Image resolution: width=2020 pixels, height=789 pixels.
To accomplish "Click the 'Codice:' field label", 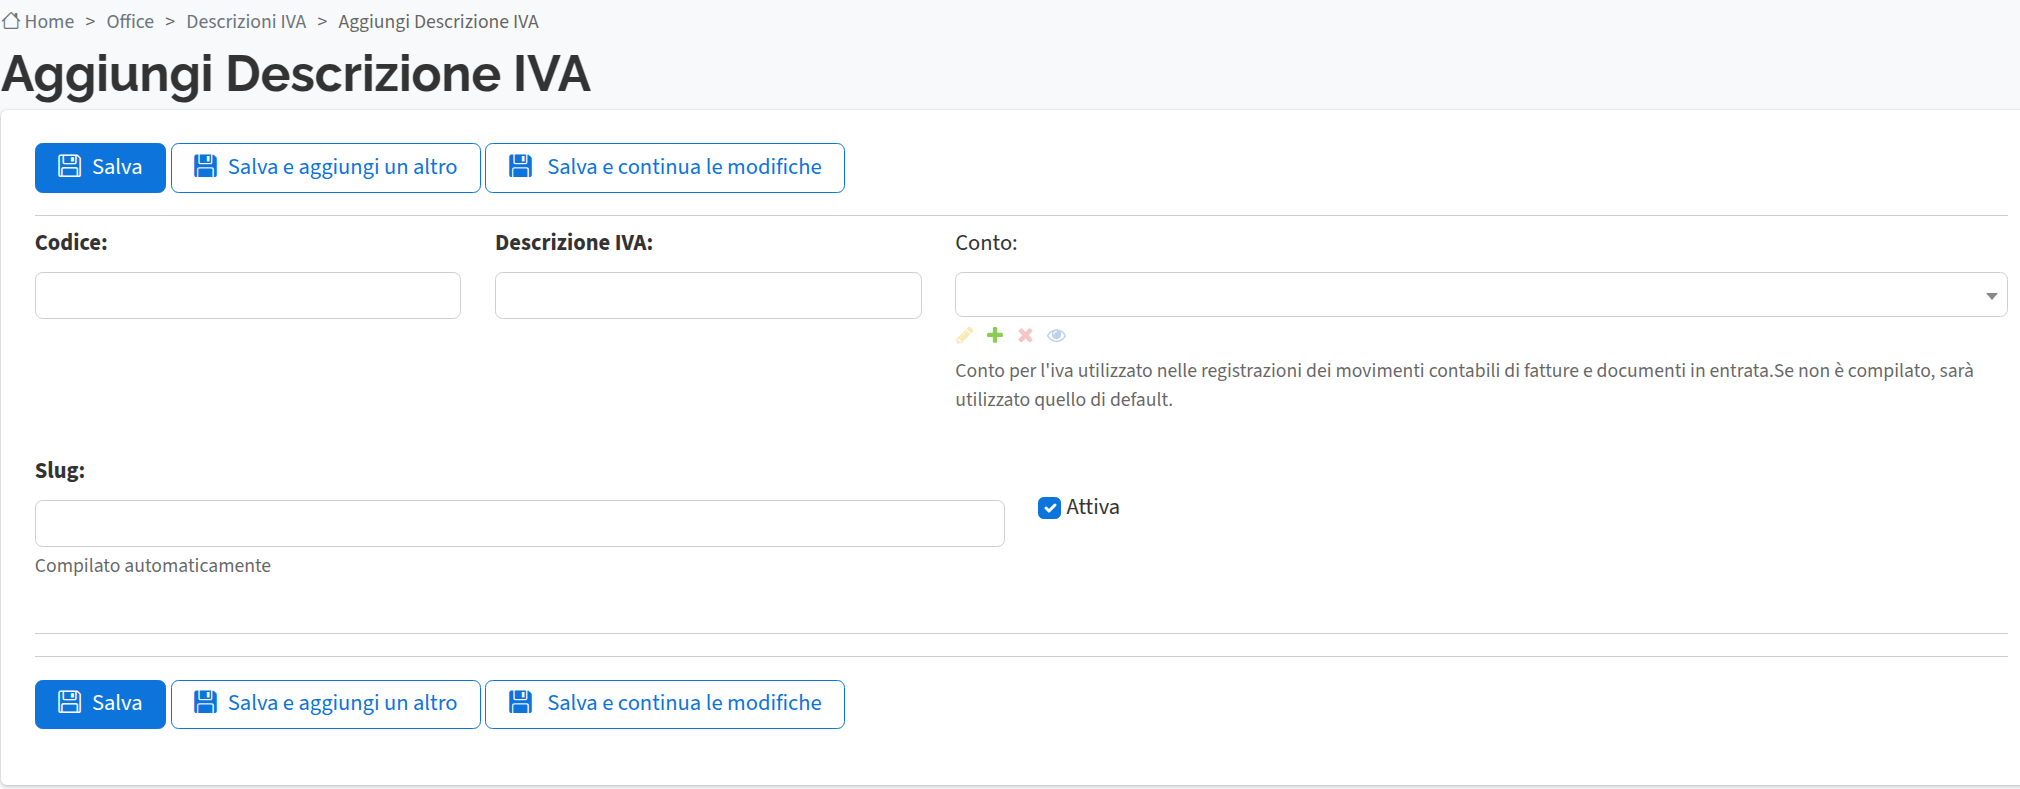I will coord(71,243).
